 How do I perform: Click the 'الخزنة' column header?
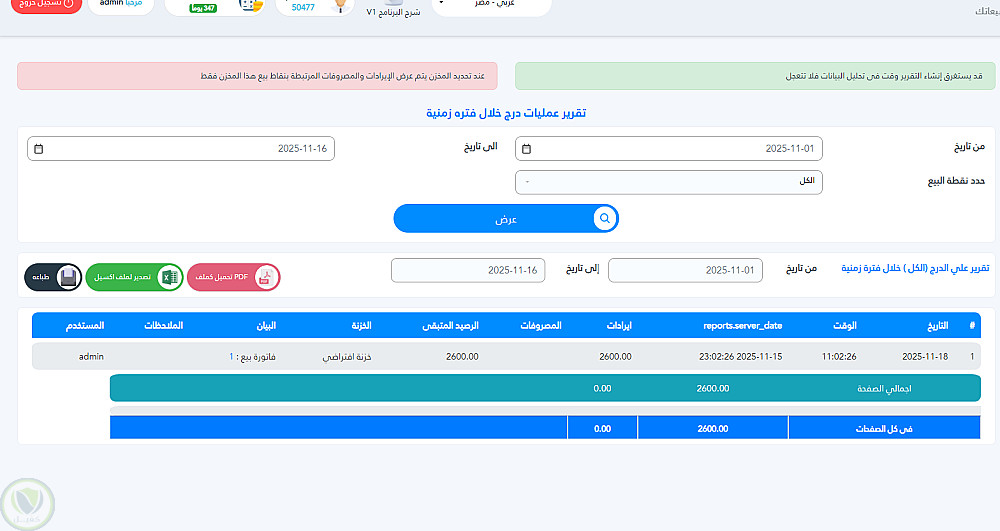[x=361, y=326]
